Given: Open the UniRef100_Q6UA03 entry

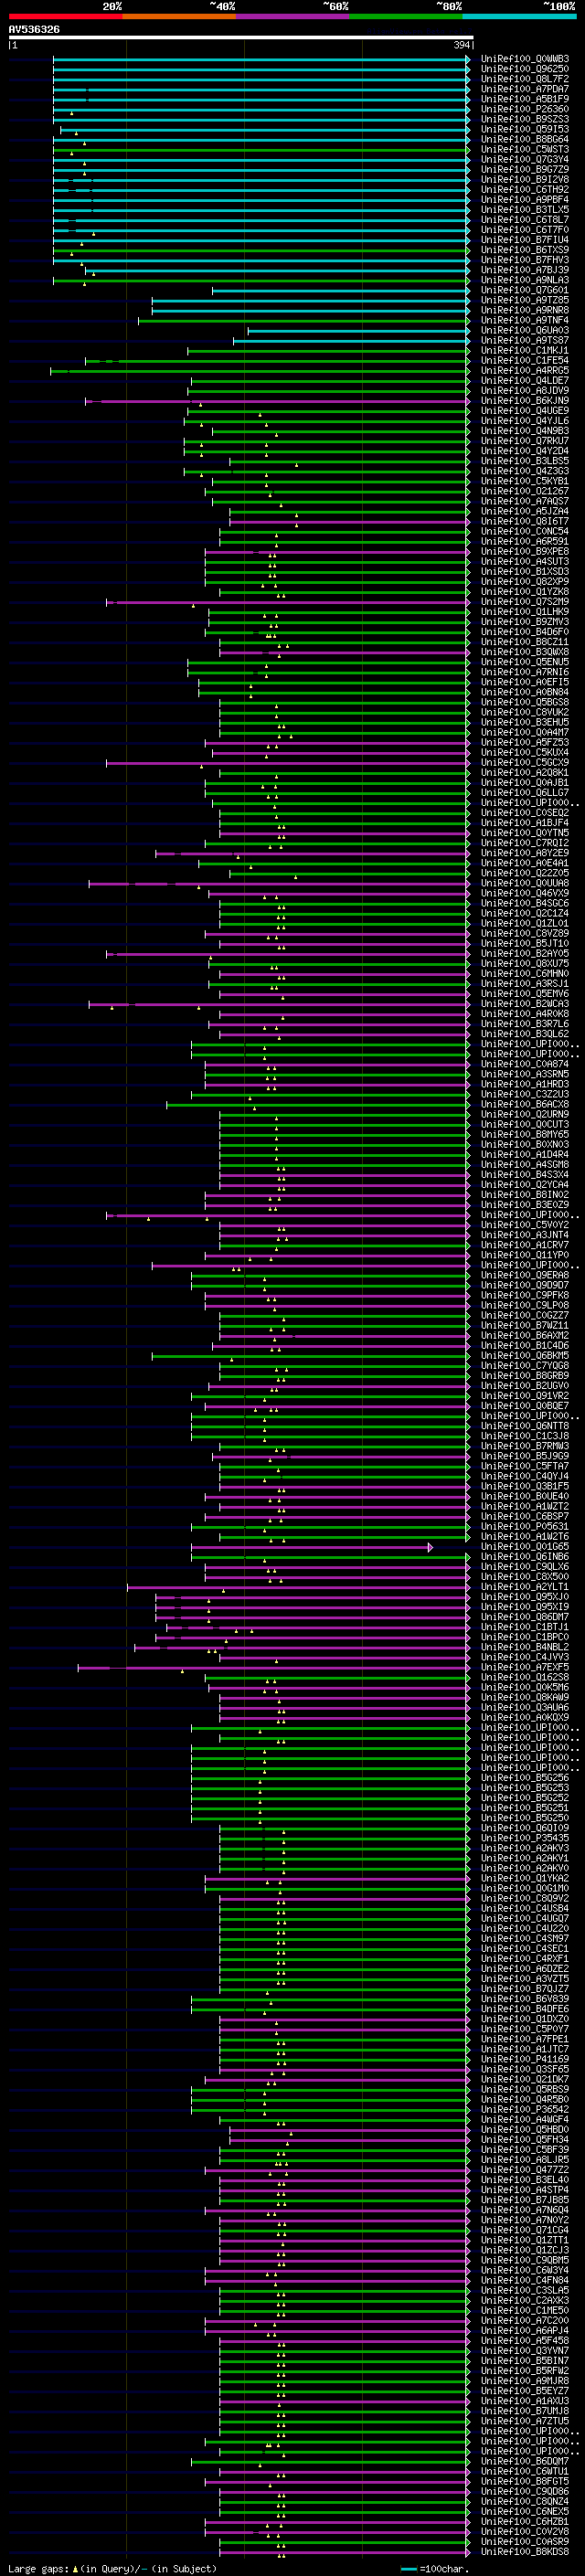Looking at the screenshot, I should point(525,330).
